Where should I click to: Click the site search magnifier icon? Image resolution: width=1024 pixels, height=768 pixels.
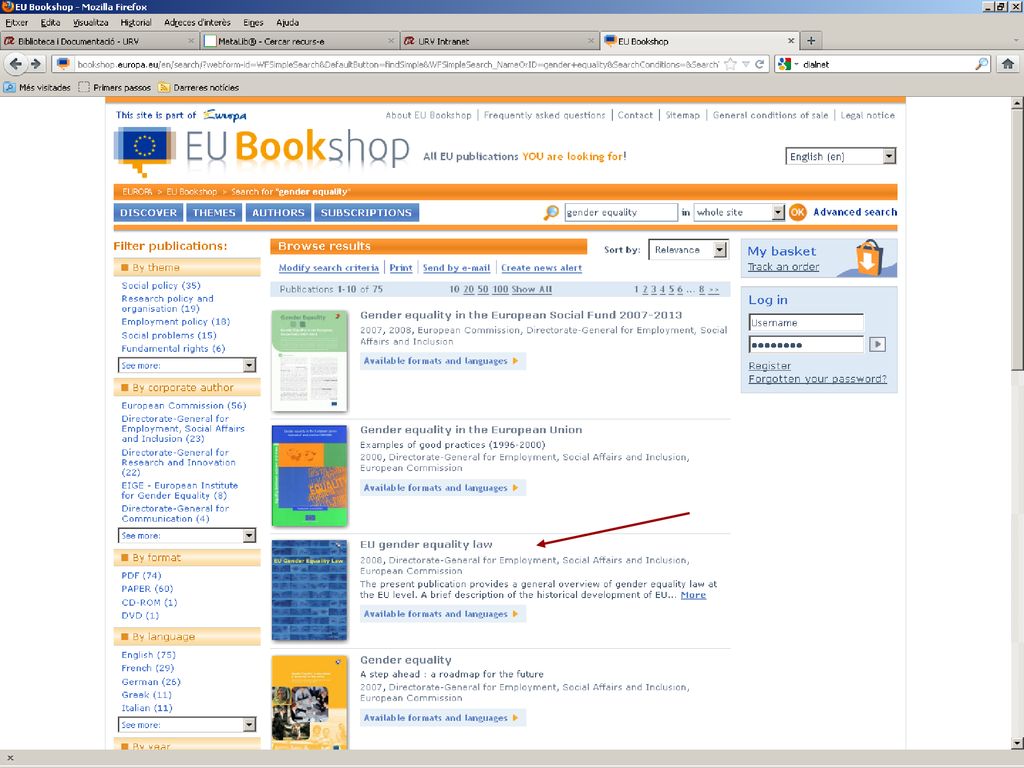coord(552,212)
